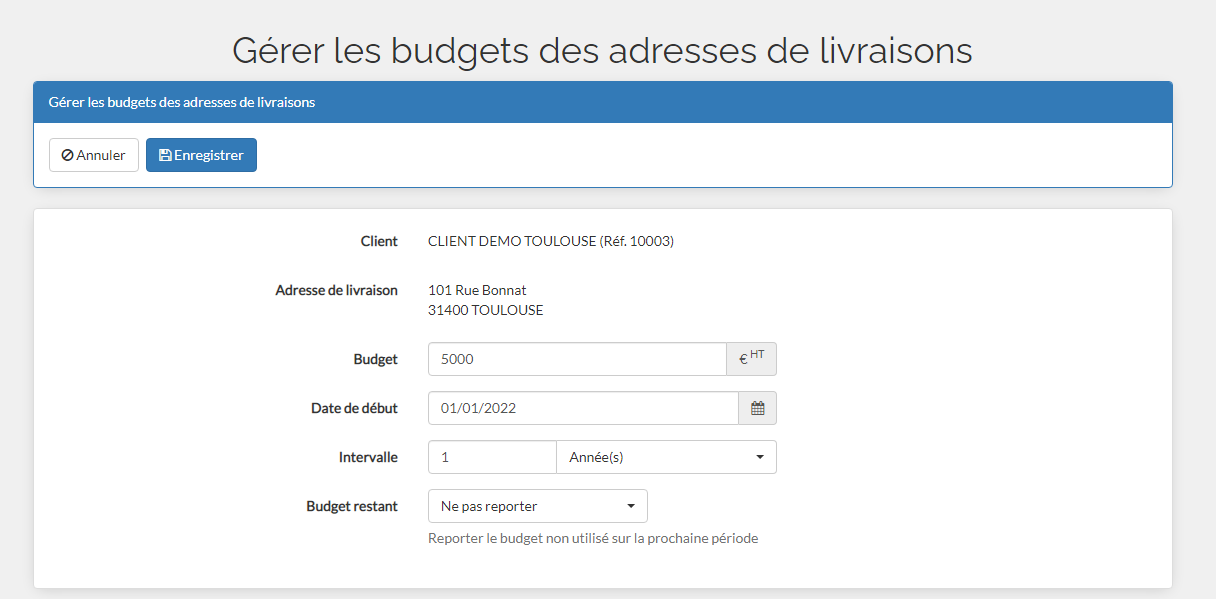Click the large page heading at the top

602,50
